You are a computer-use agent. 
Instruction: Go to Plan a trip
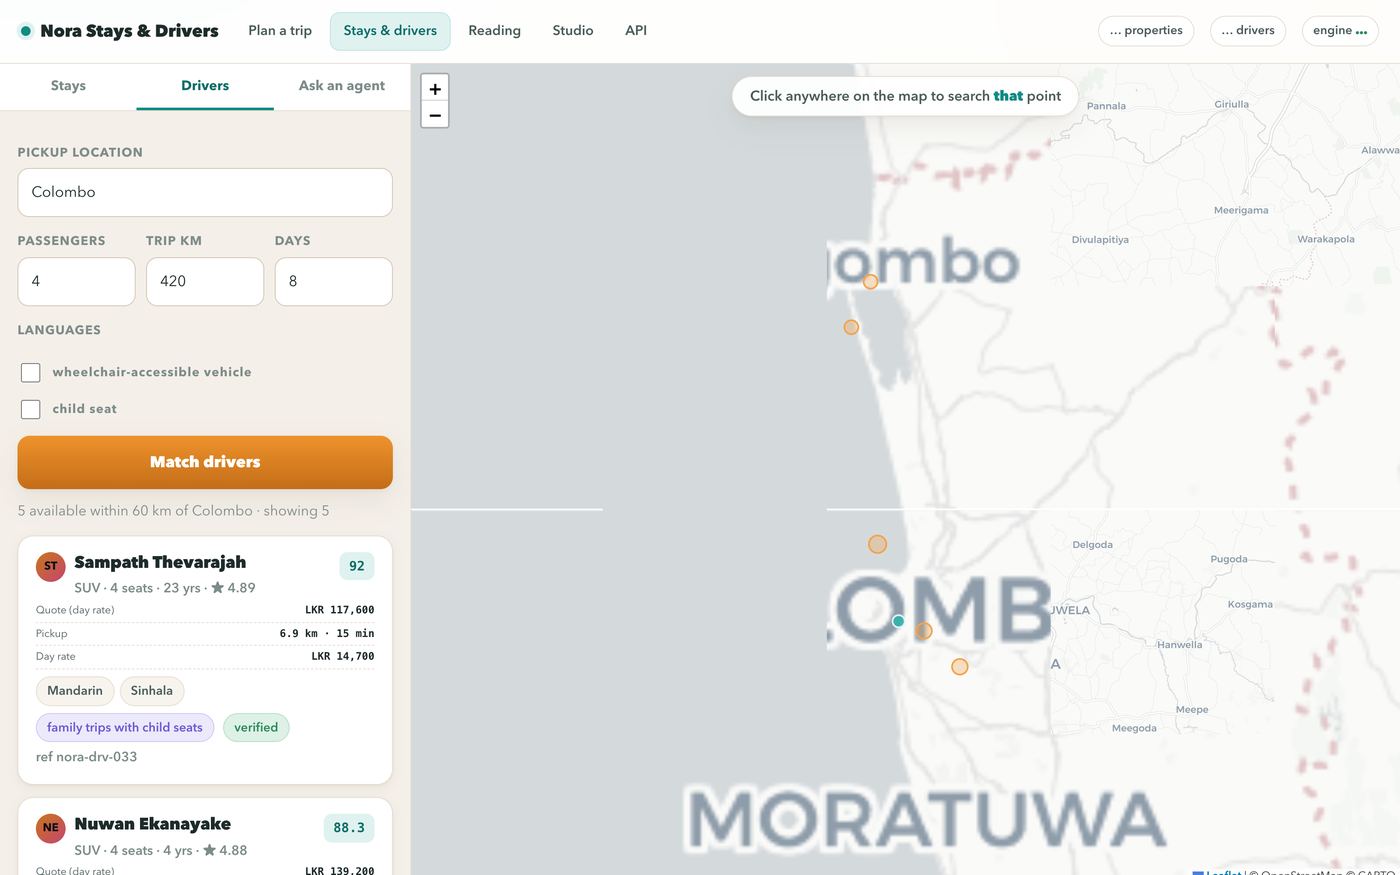pyautogui.click(x=280, y=31)
